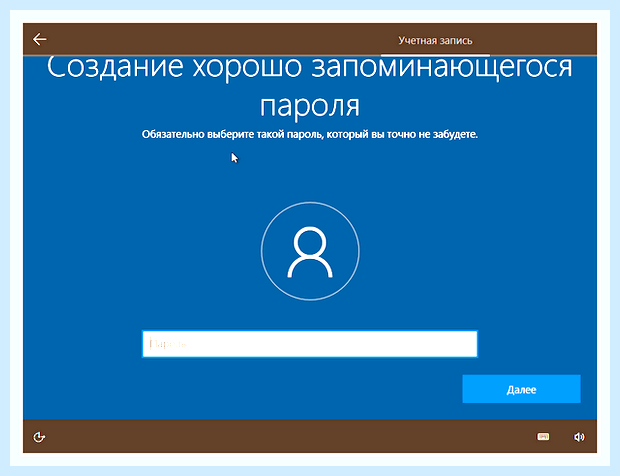The width and height of the screenshot is (620, 476).
Task: Go back using the left arrow icon
Action: tap(40, 39)
